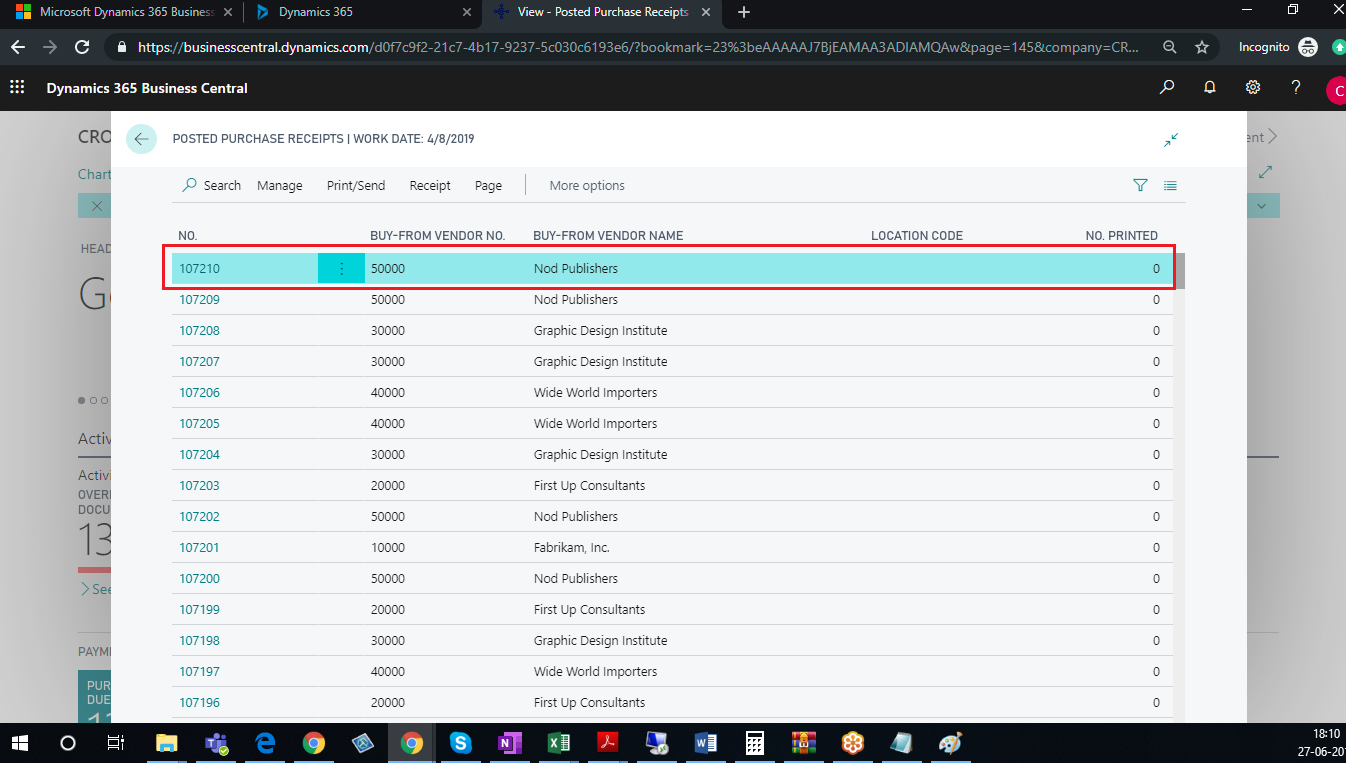Reload the page in the browser
This screenshot has width=1346, height=763.
click(83, 47)
